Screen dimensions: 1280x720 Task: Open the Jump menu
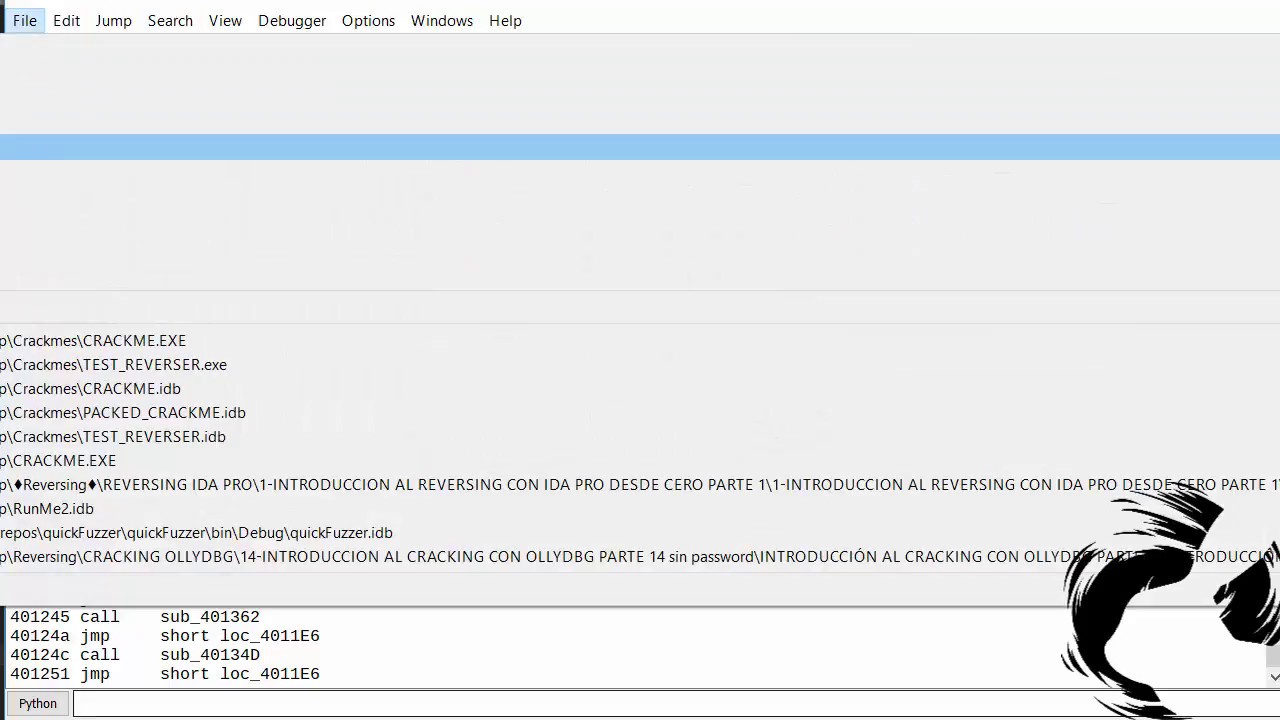(113, 20)
